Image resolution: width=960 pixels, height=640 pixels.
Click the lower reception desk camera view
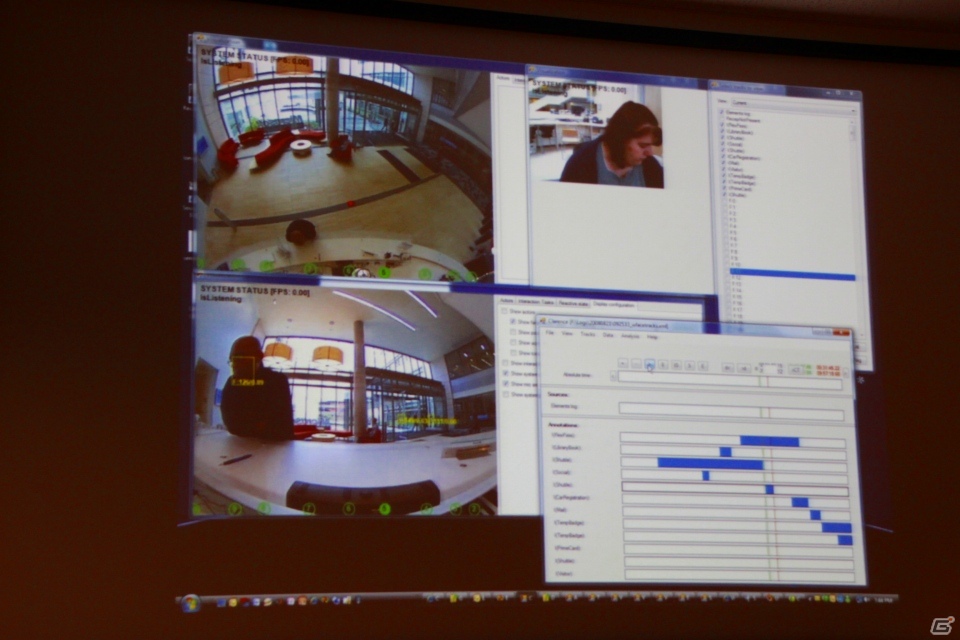point(346,401)
